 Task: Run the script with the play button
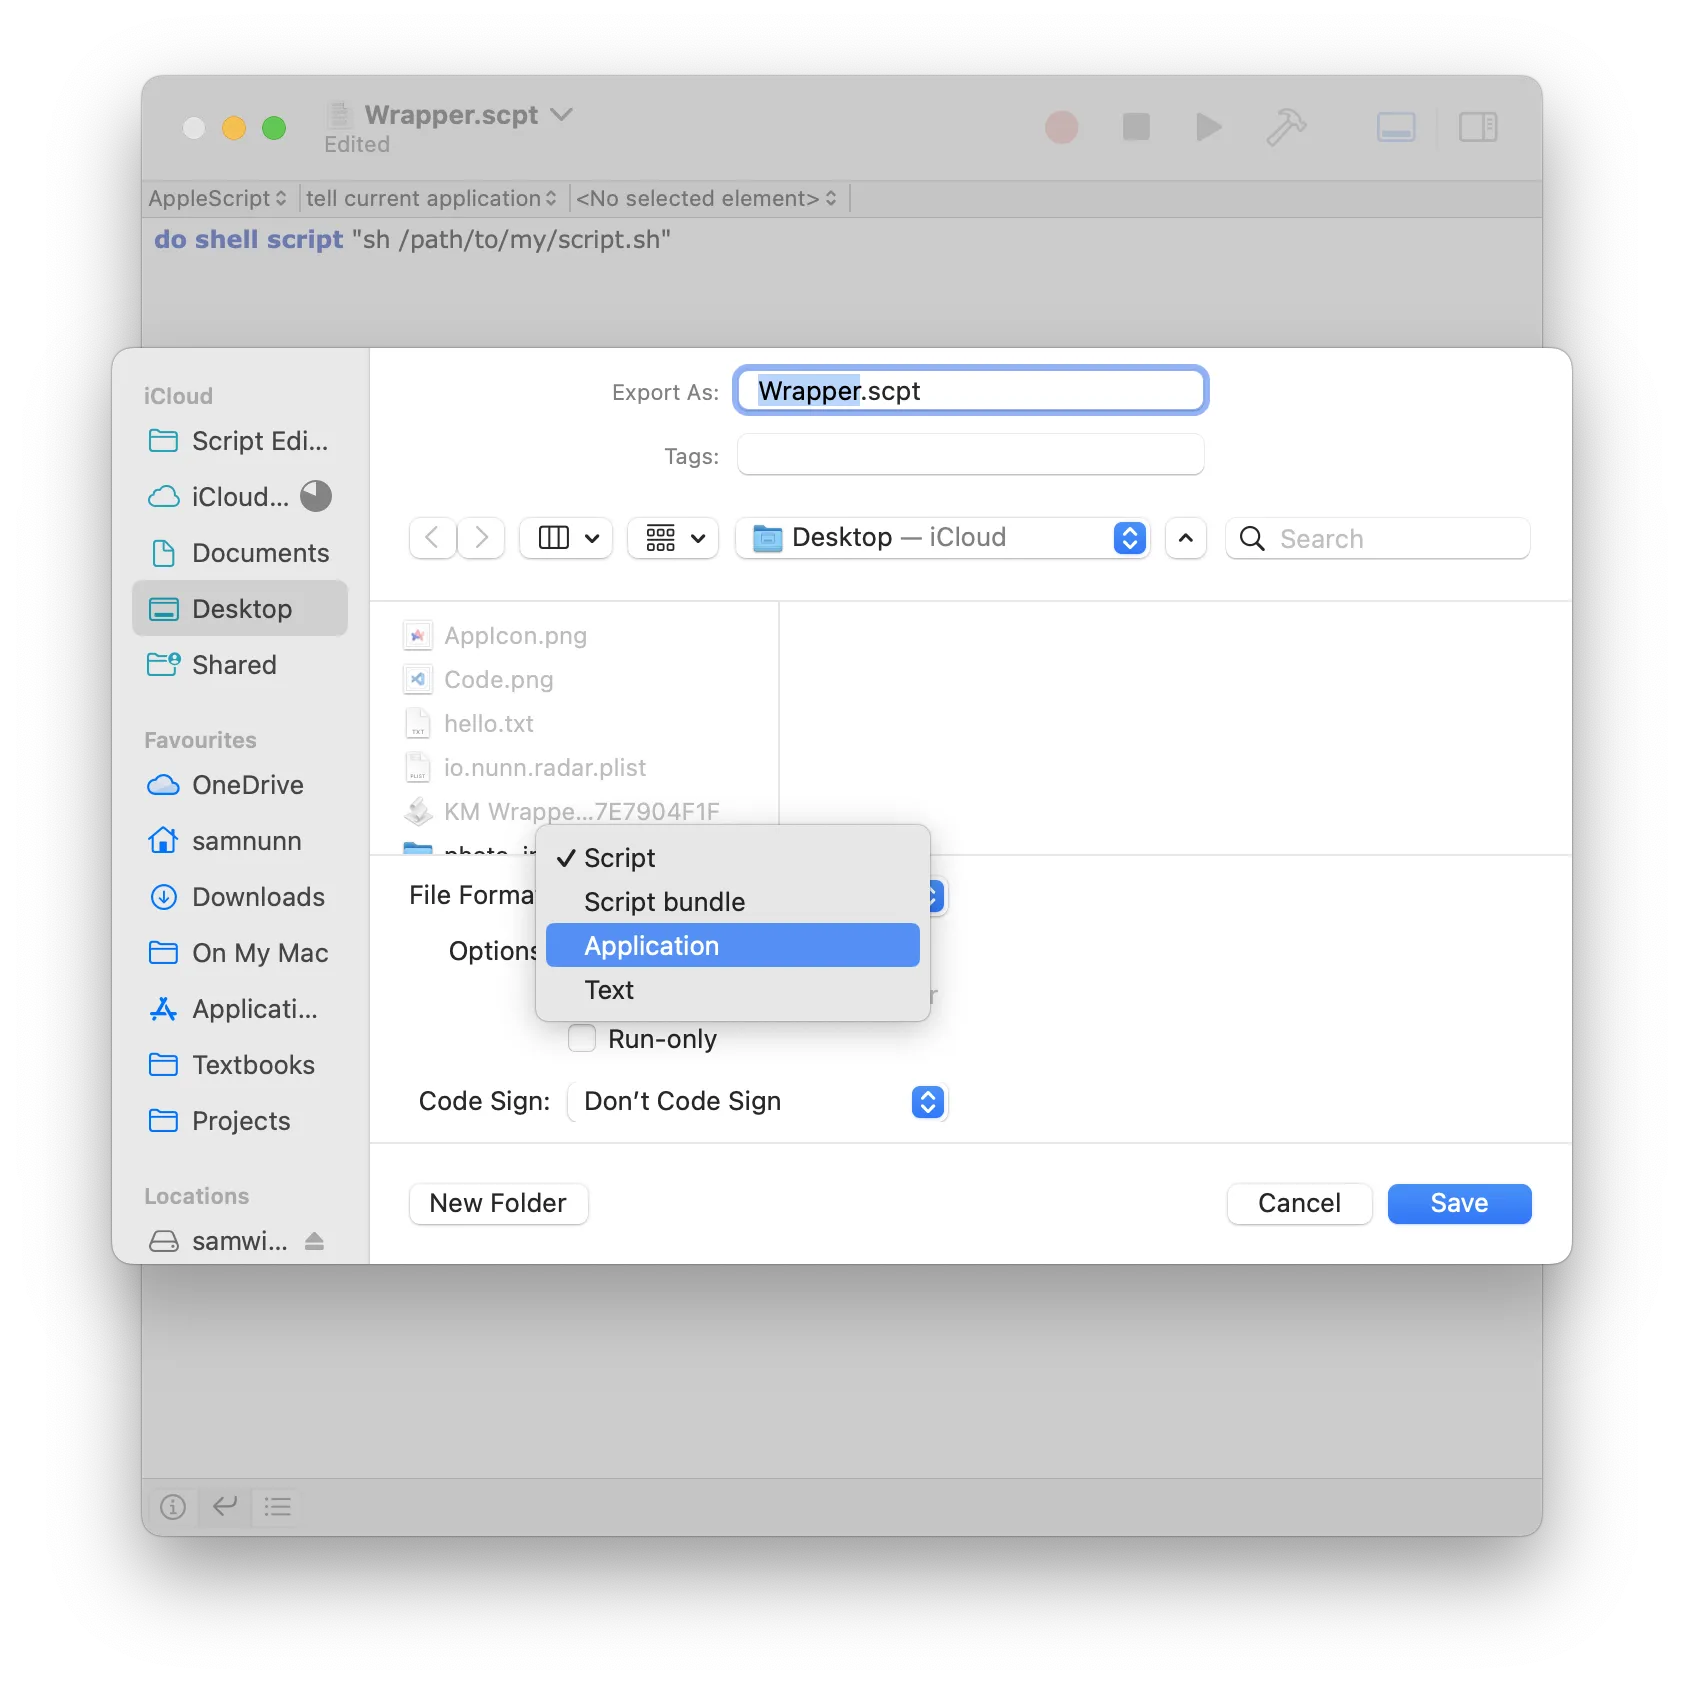pos(1208,127)
